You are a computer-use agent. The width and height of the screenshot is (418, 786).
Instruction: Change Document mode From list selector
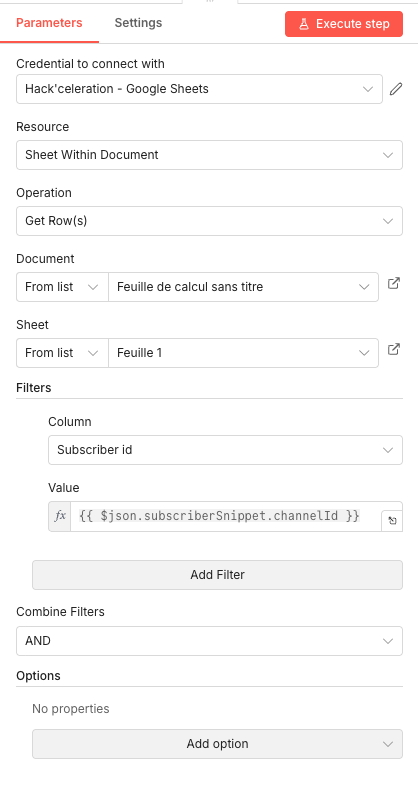pos(62,287)
